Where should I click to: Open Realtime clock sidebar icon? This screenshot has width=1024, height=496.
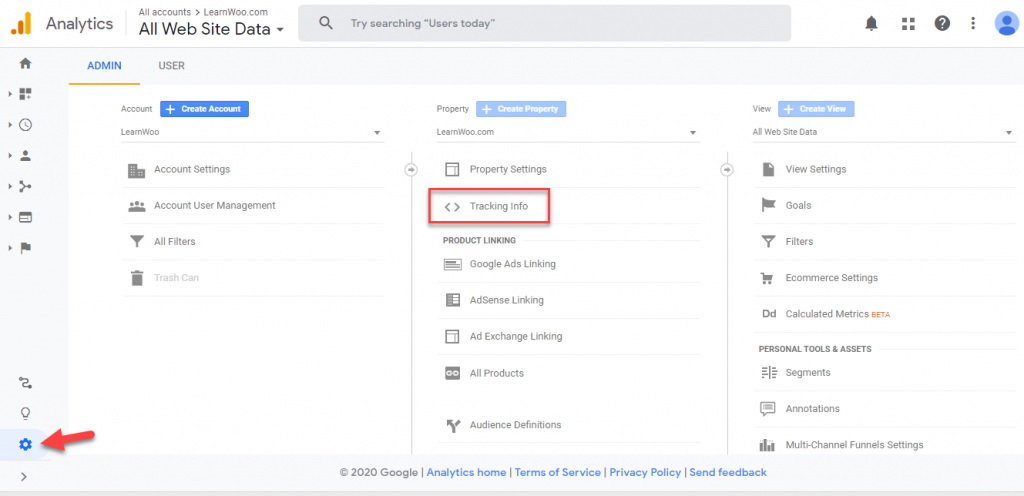point(25,125)
